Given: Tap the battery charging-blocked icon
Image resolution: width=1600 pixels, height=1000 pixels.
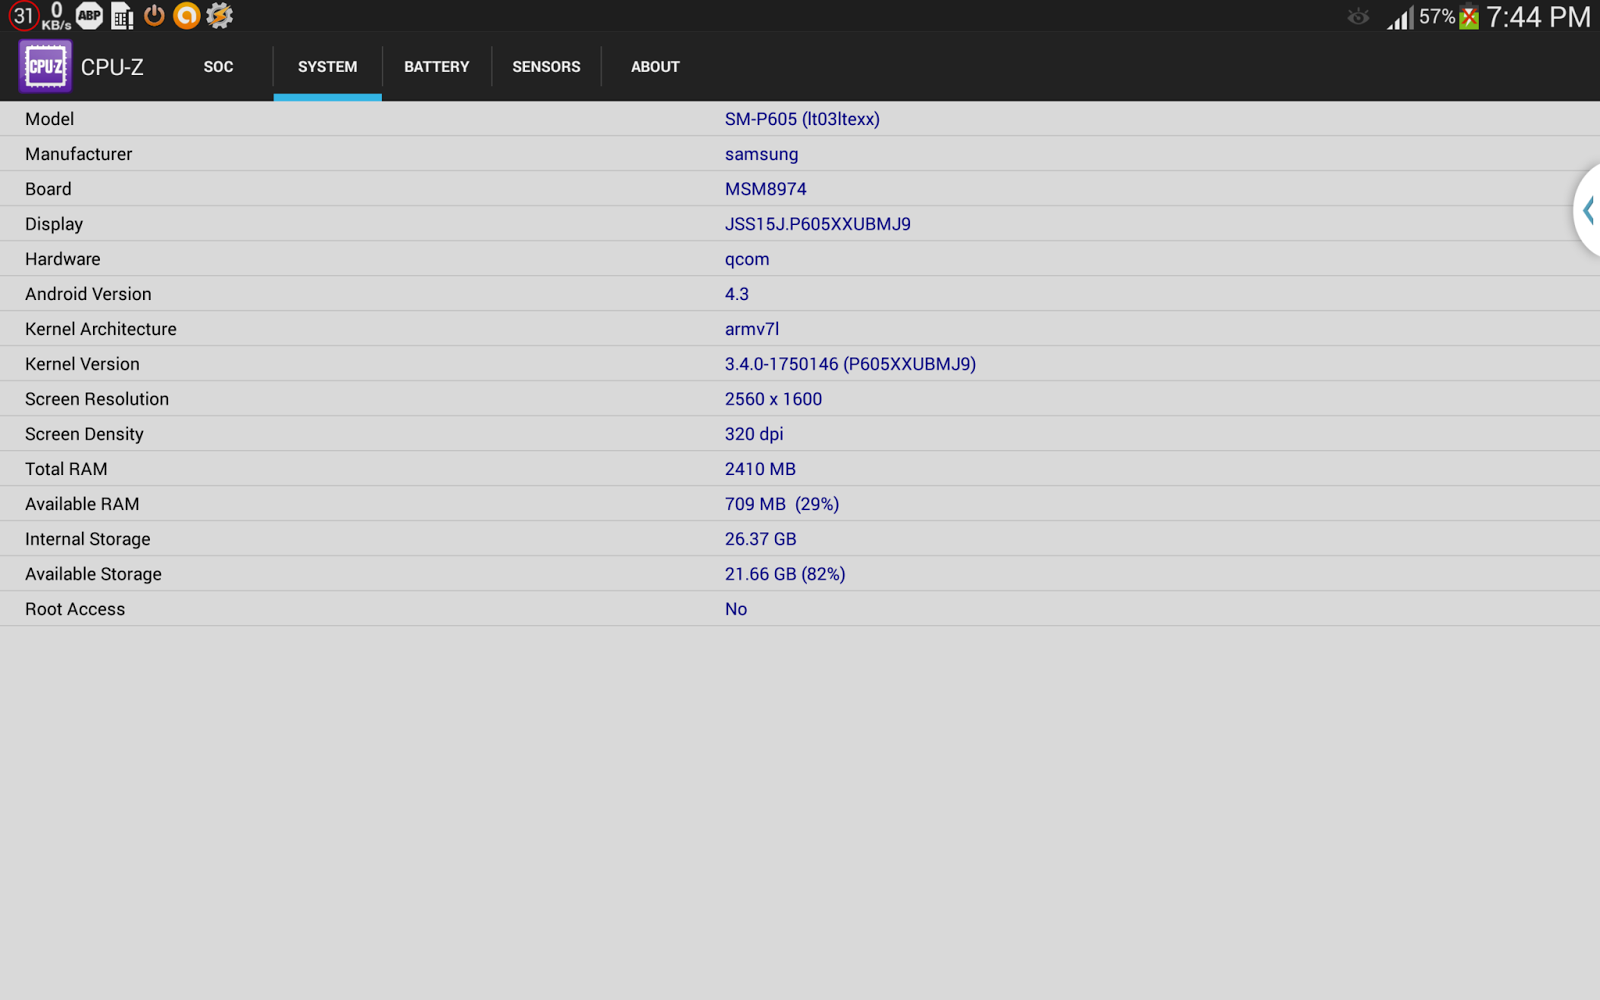Looking at the screenshot, I should click(1469, 17).
